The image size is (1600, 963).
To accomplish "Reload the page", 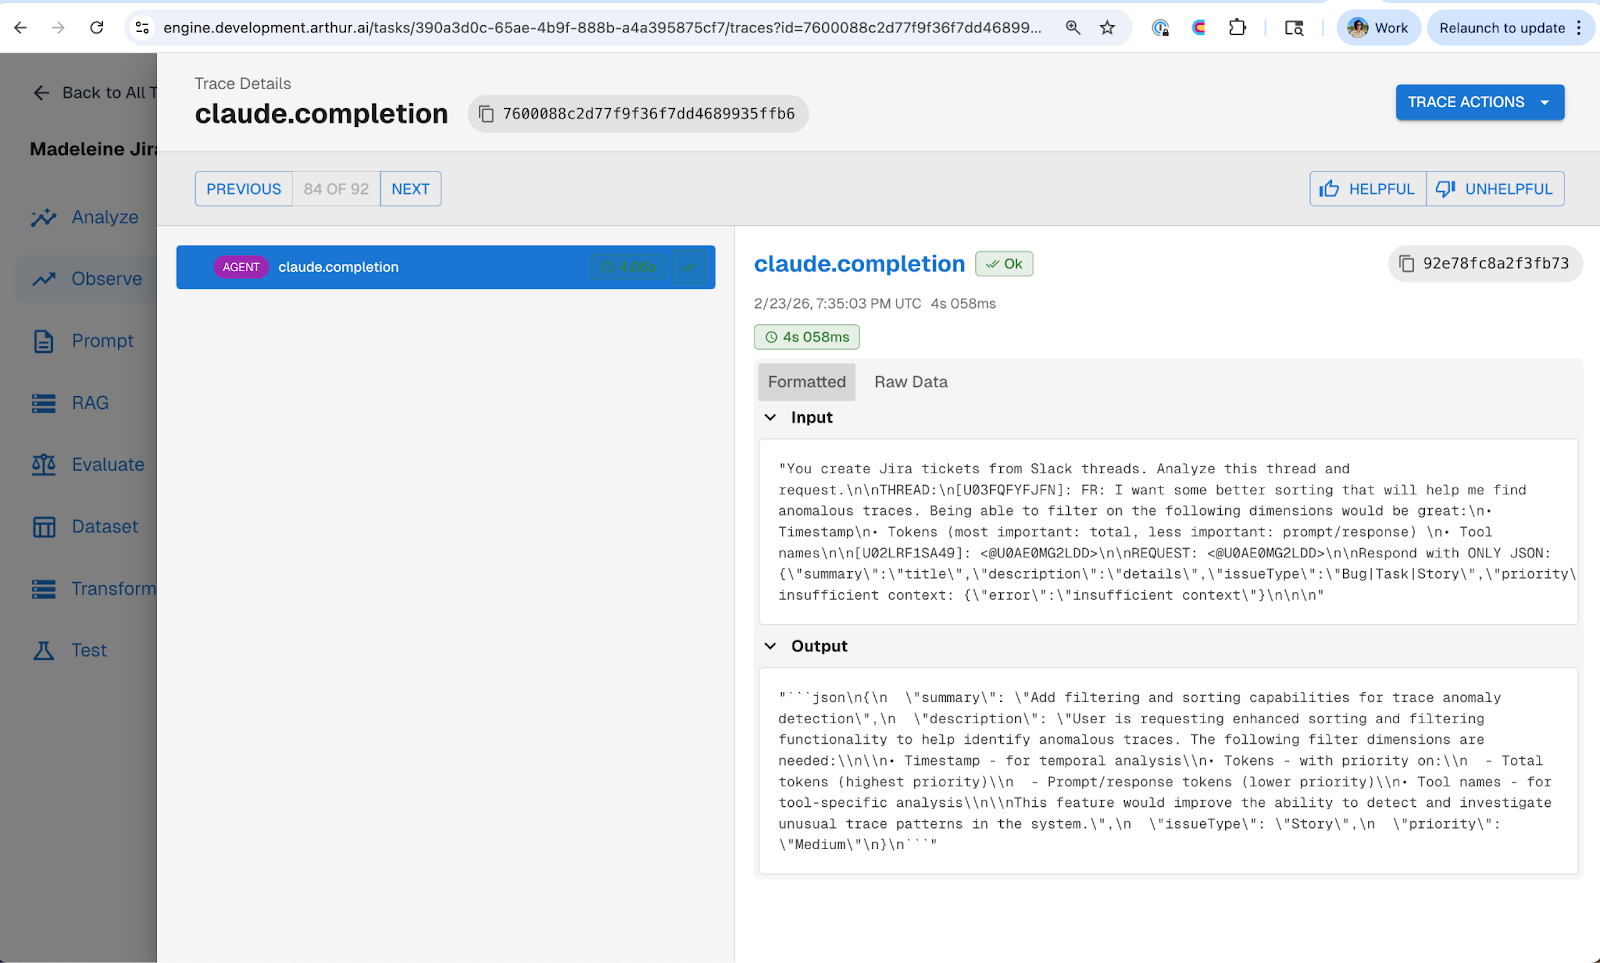I will coord(97,28).
